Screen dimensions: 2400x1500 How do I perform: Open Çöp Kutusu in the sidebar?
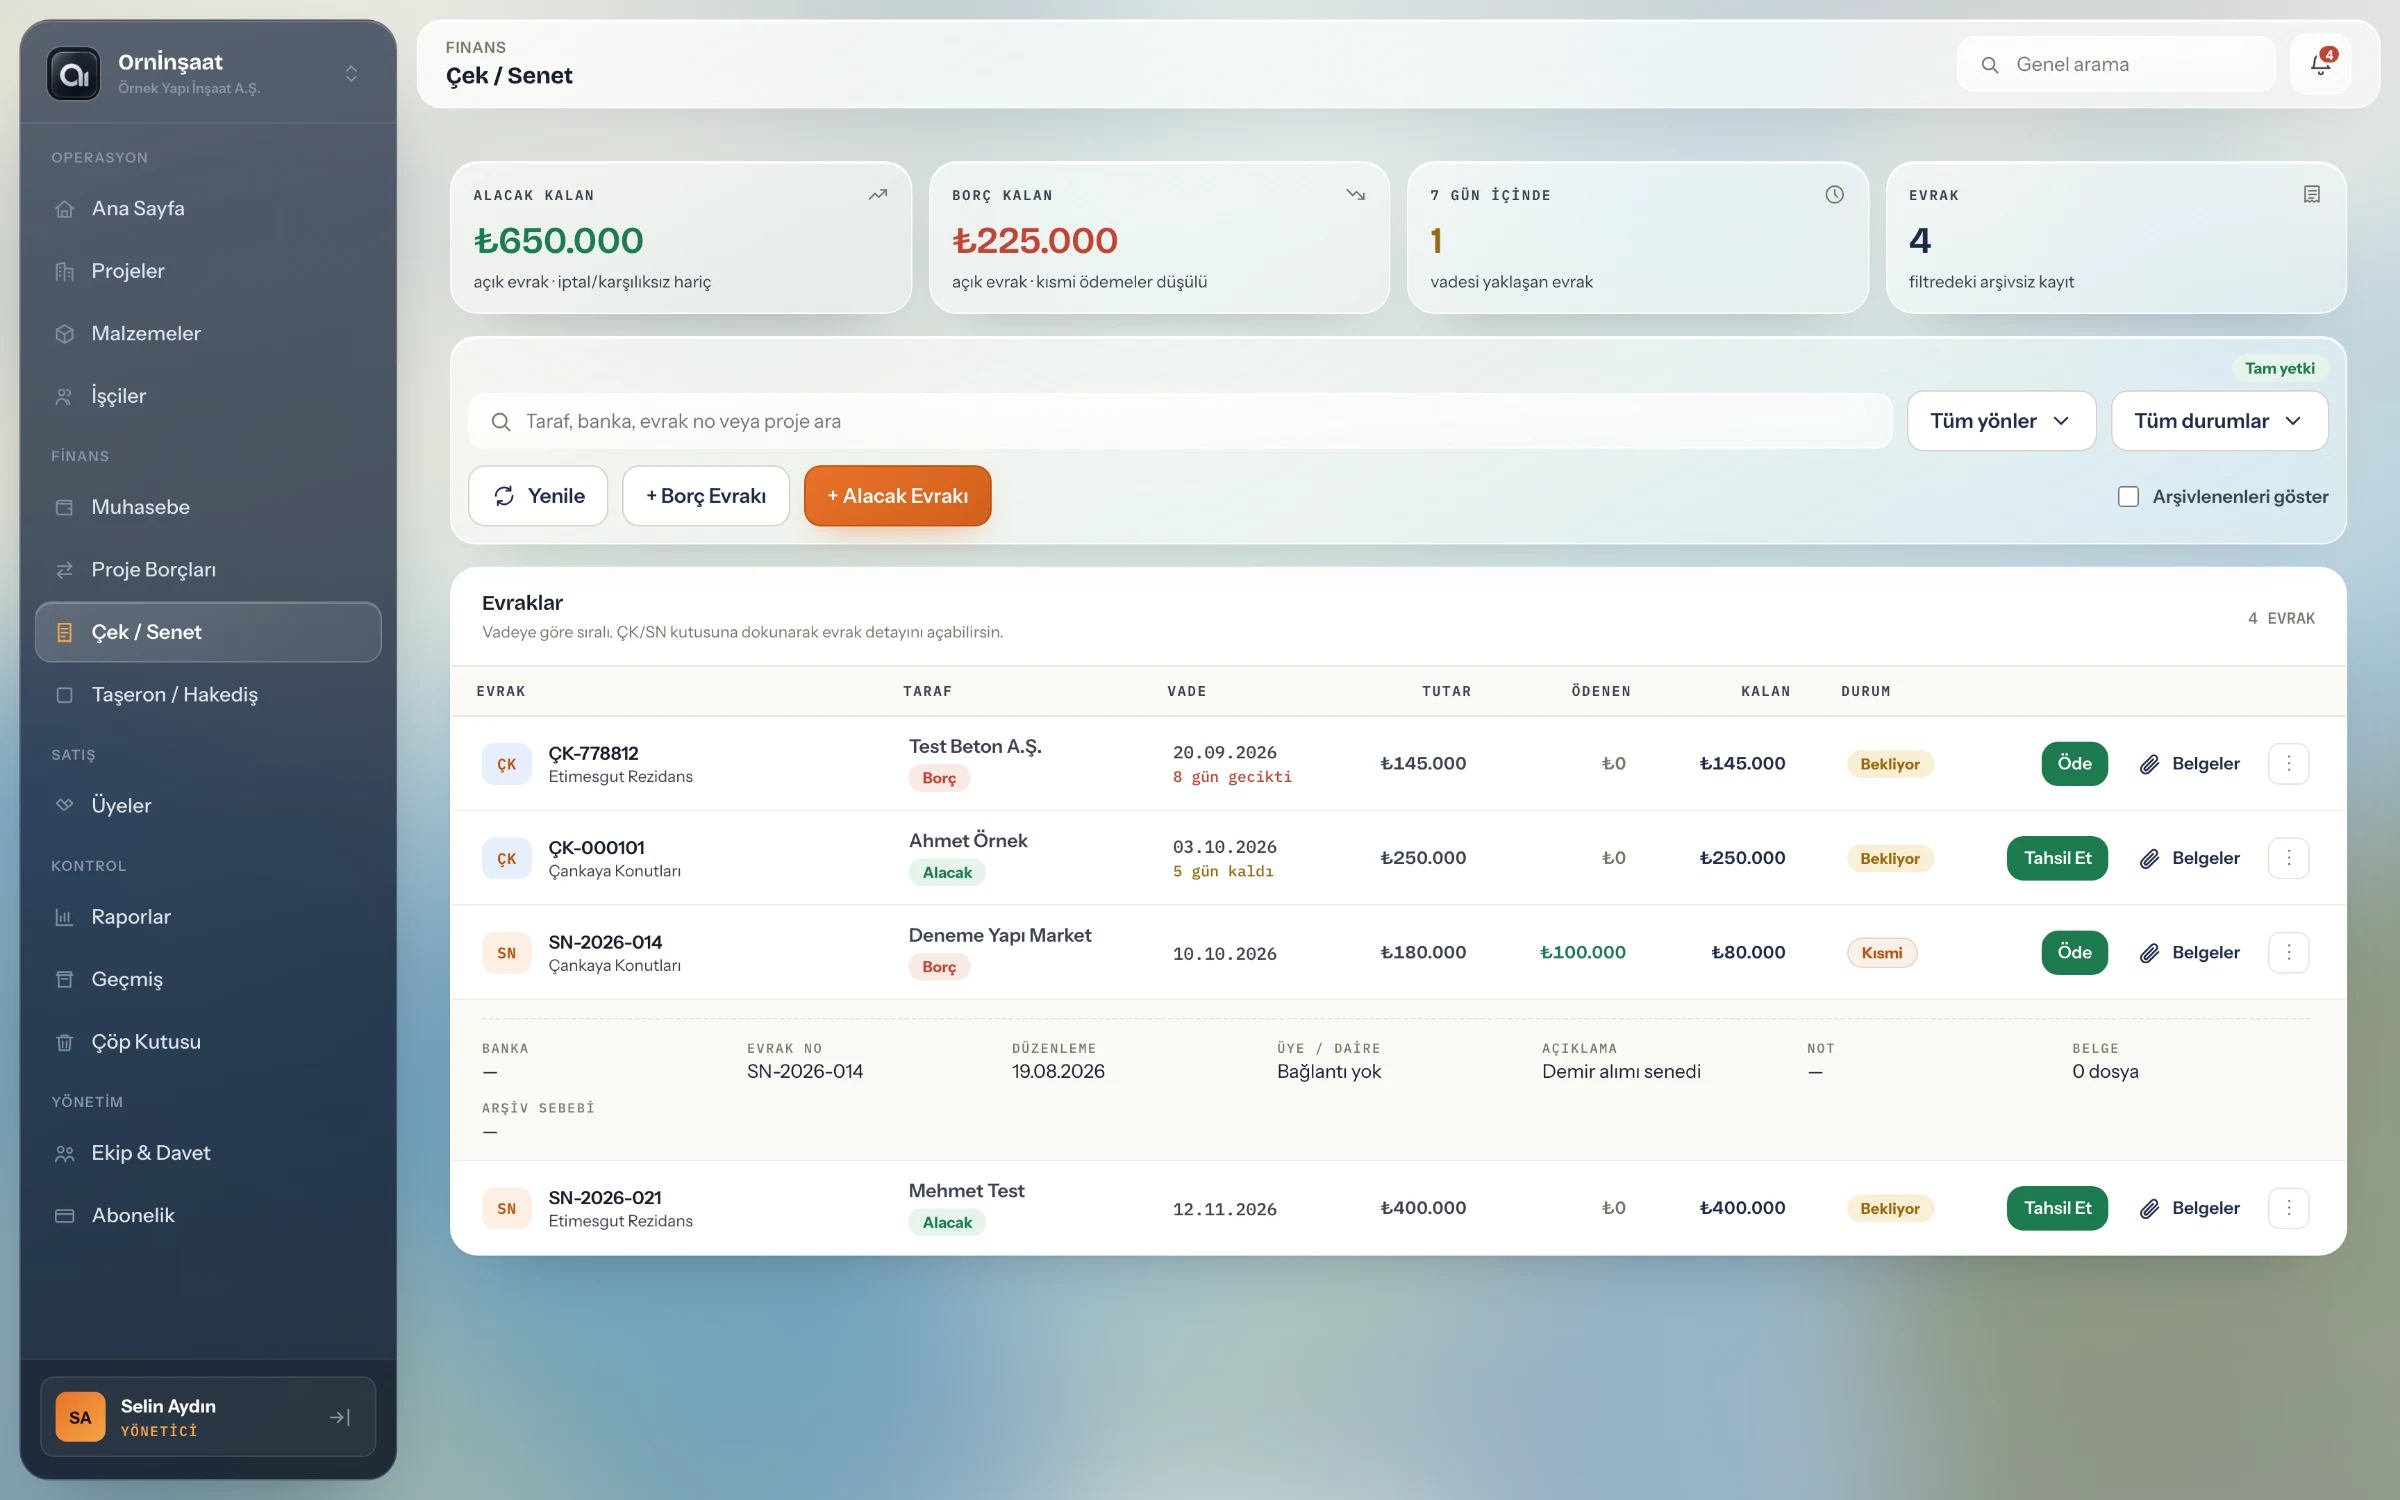tap(208, 1042)
